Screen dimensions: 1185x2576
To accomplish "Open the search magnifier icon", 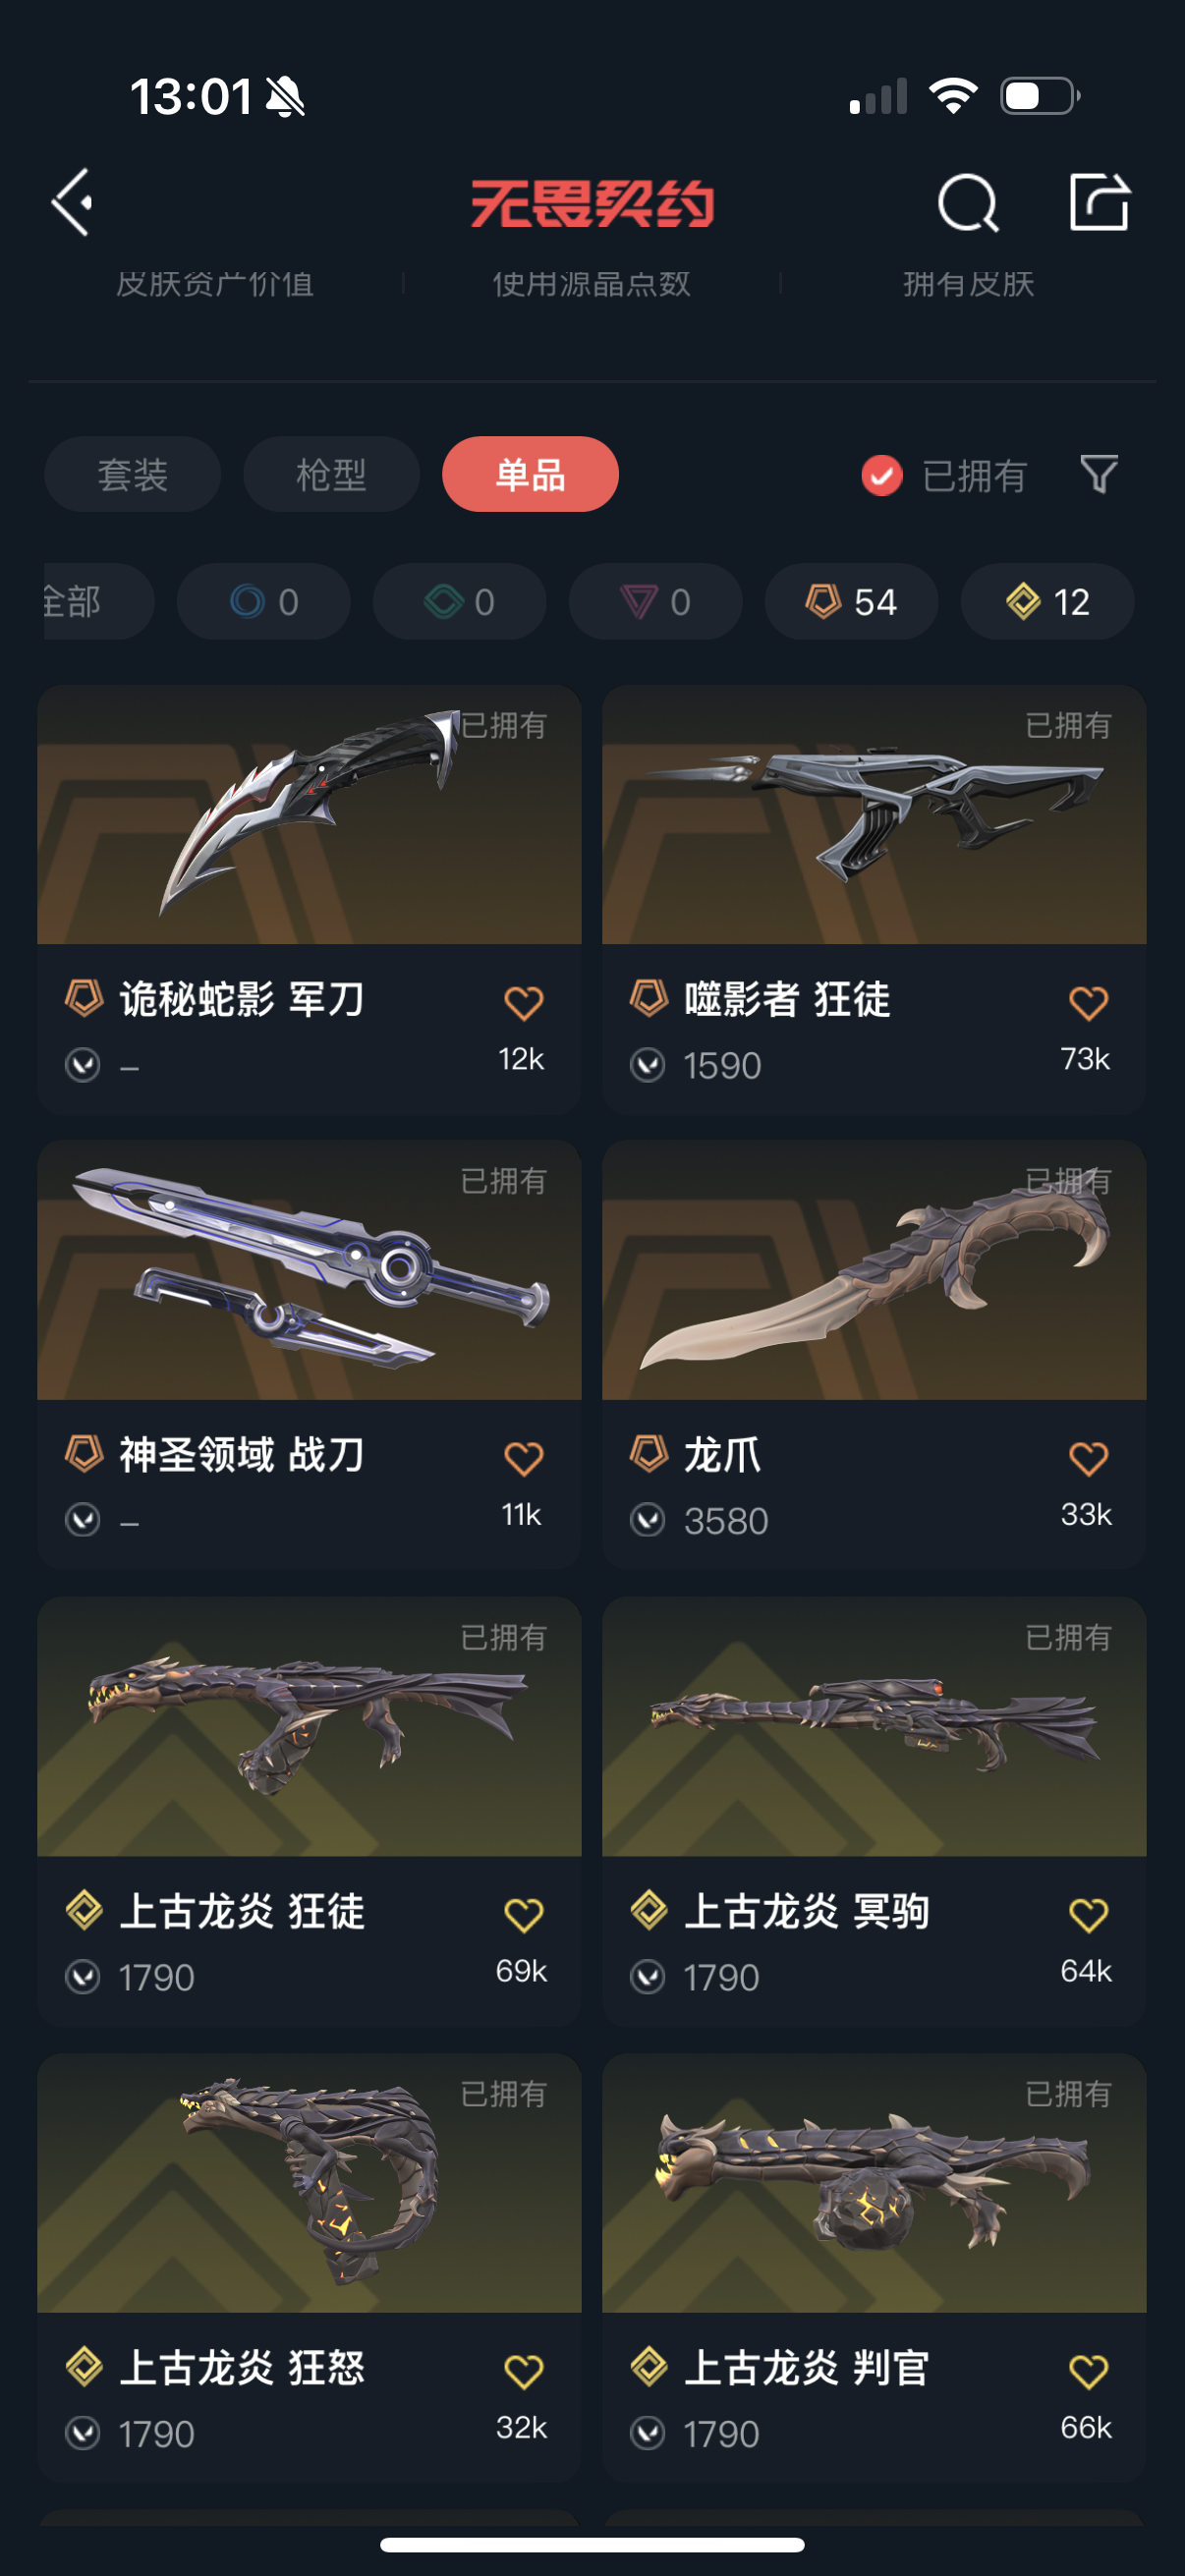I will pyautogui.click(x=968, y=203).
